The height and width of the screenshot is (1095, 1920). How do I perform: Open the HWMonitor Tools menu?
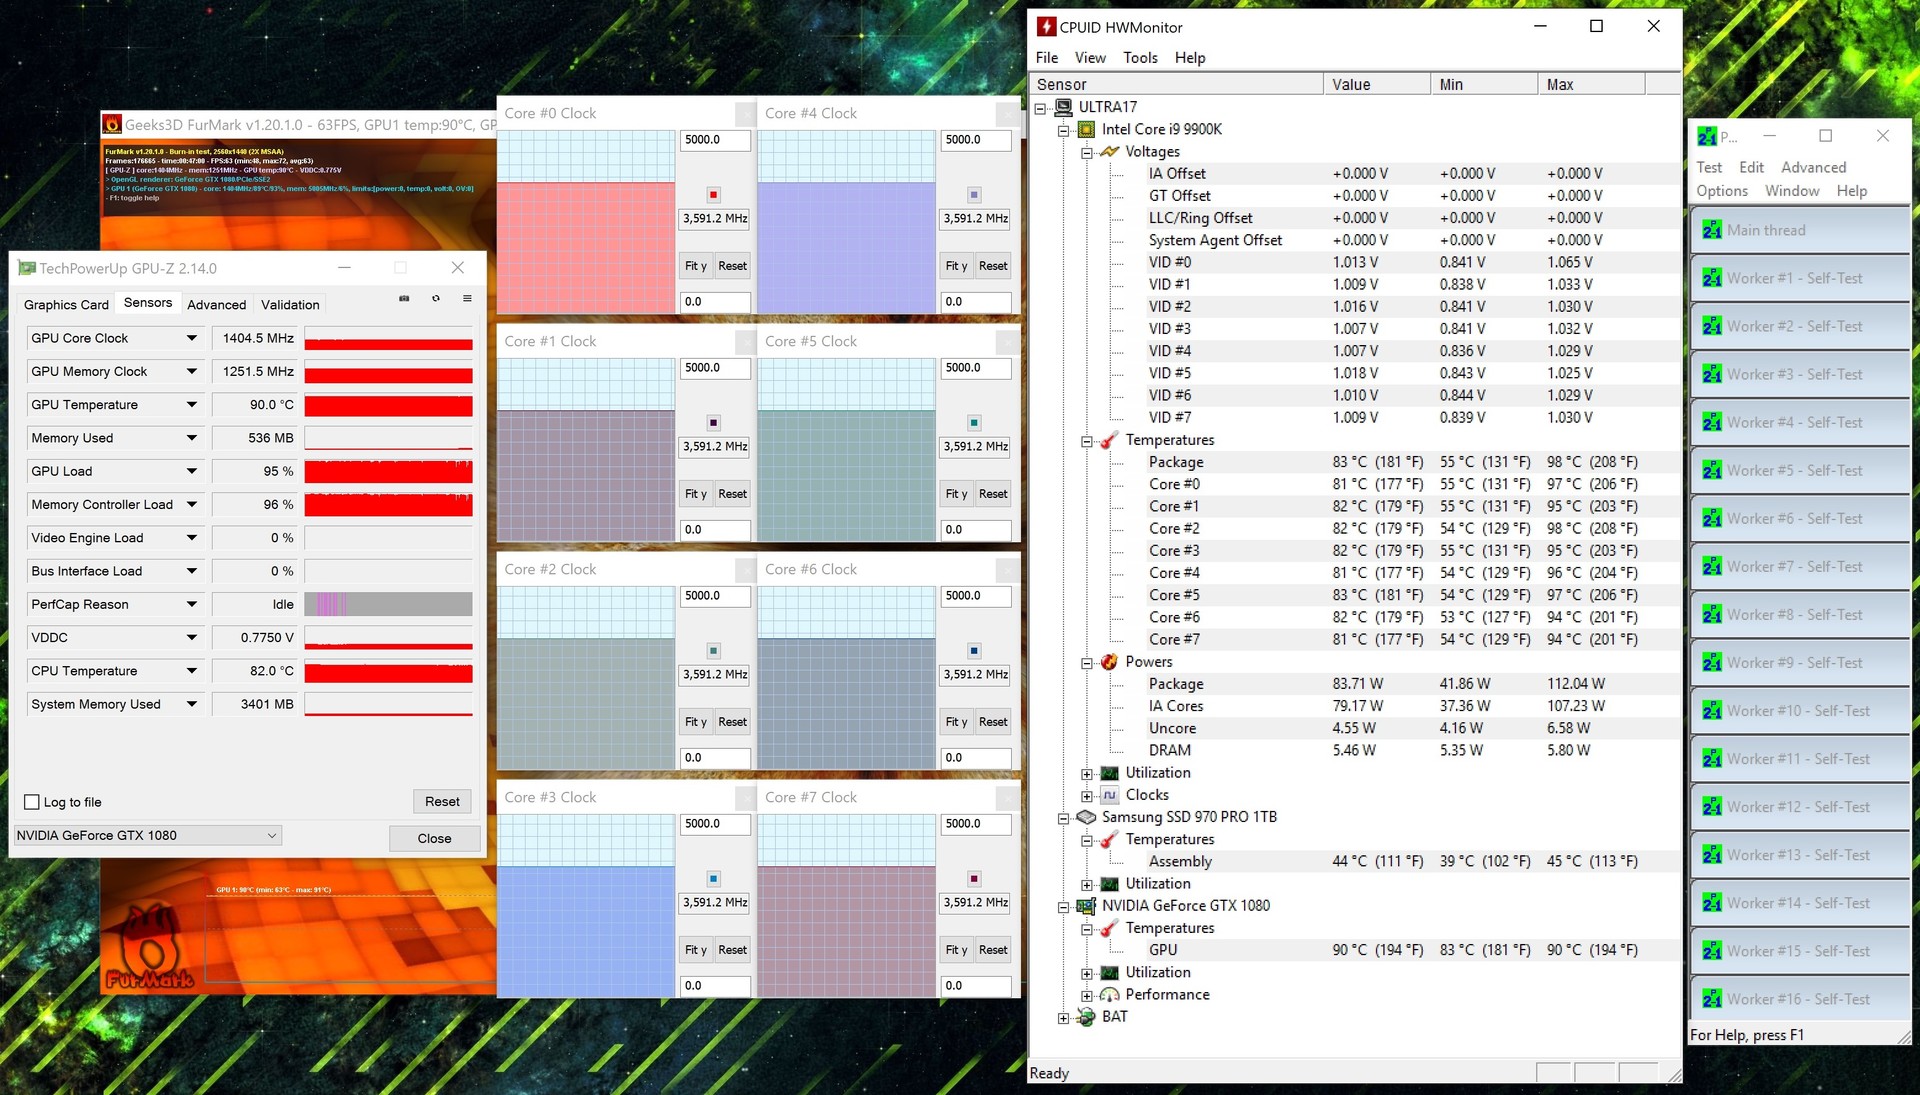(1139, 58)
